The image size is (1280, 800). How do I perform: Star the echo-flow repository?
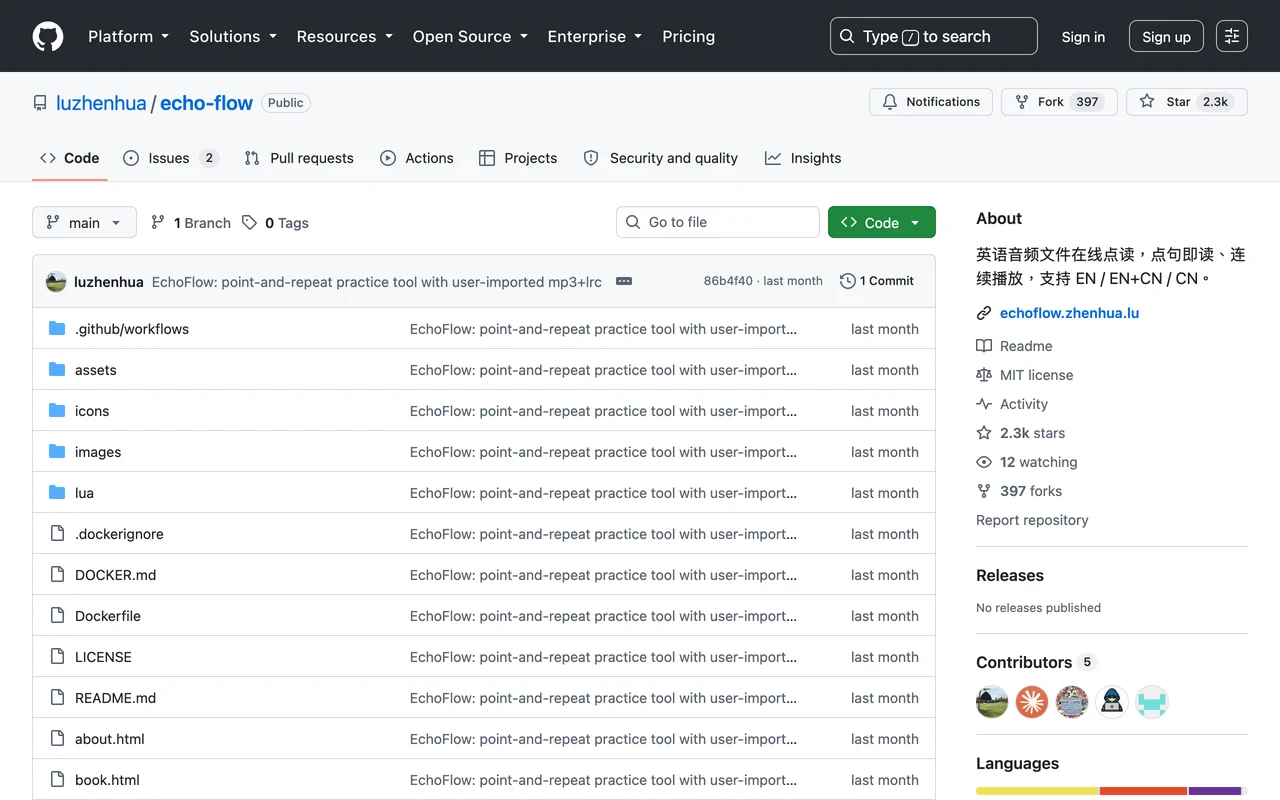(x=1187, y=102)
